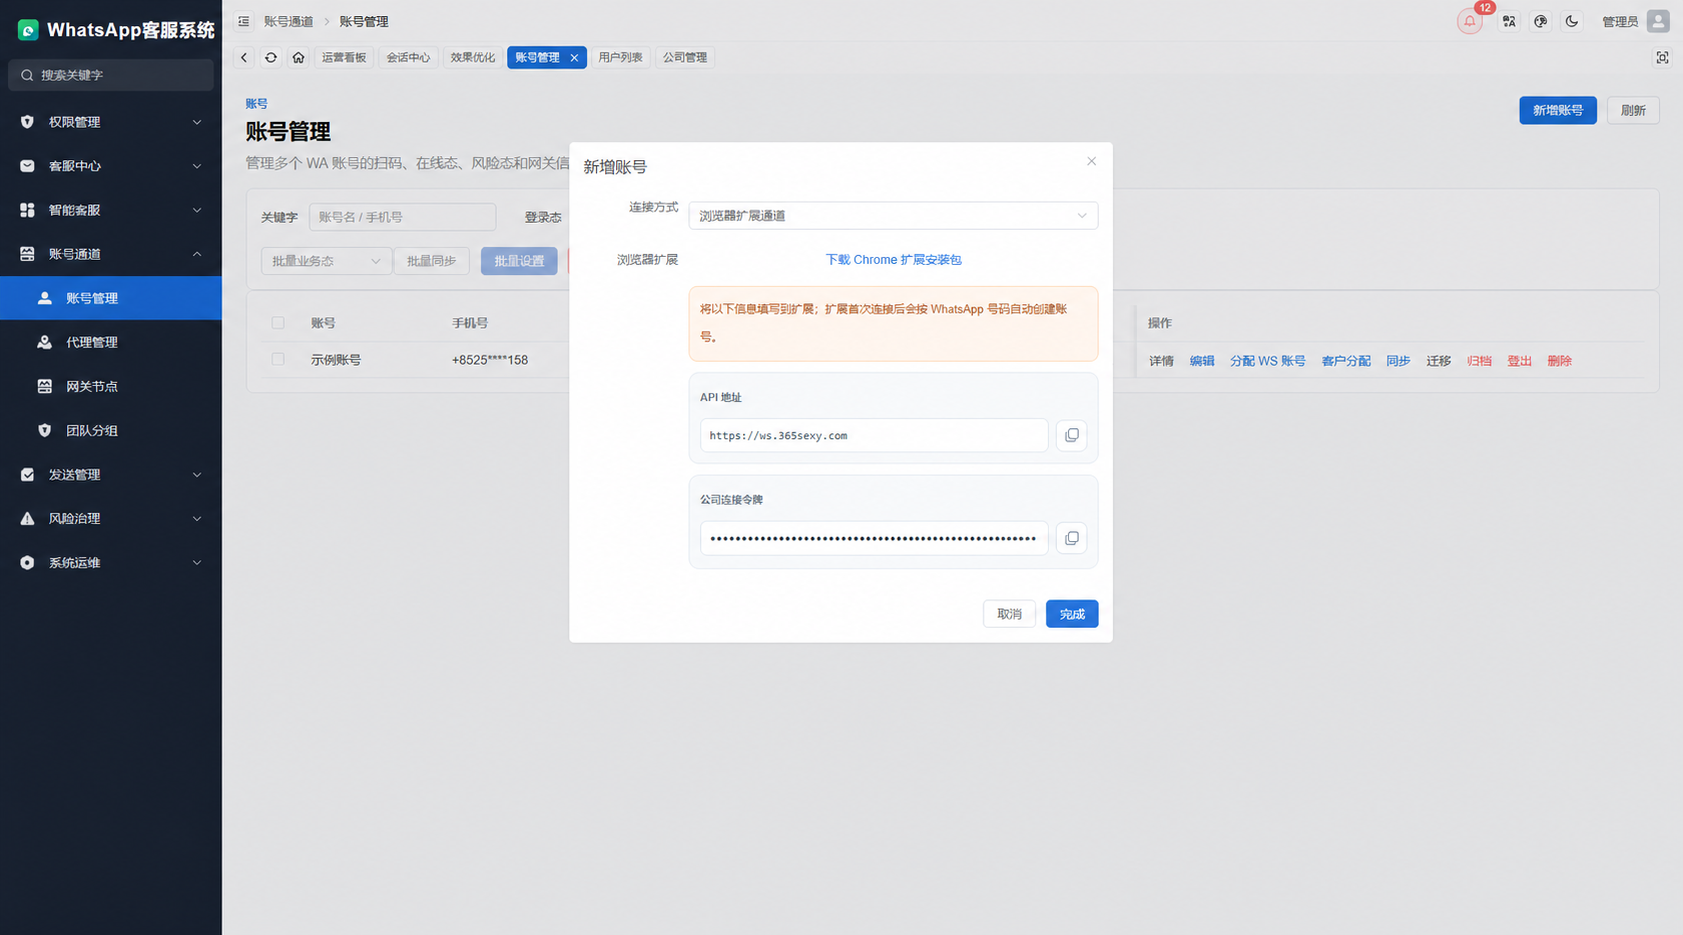Focus the 搜索关键字 search field
Viewport: 1683px width, 935px height.
(111, 75)
